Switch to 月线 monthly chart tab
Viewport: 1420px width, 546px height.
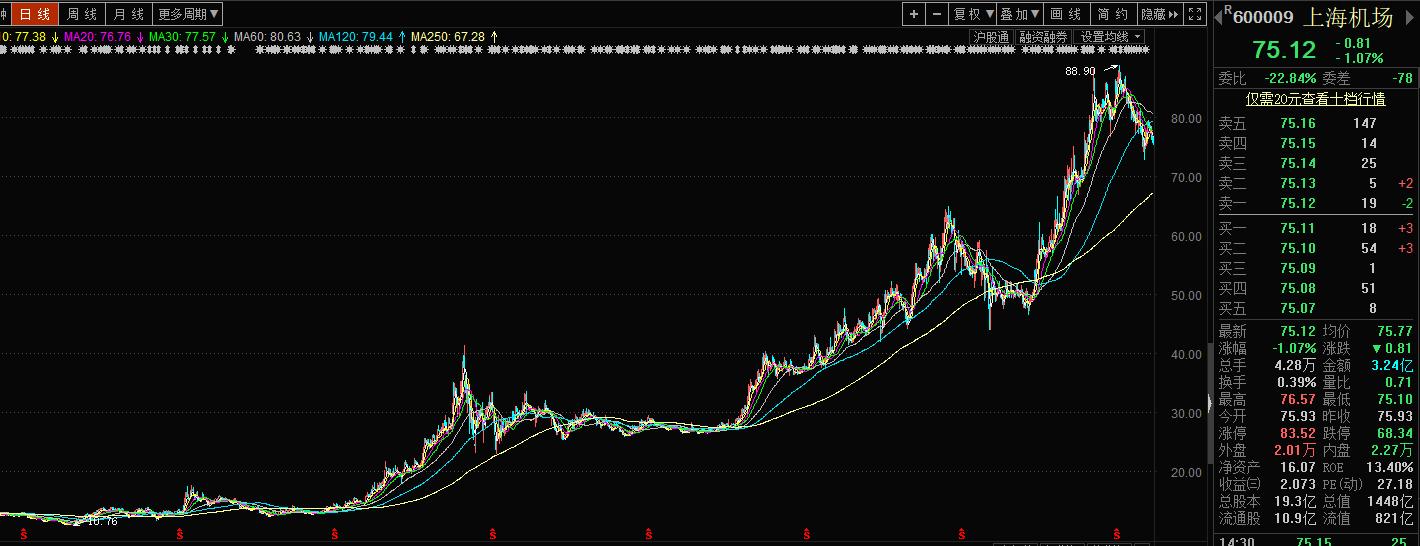(129, 14)
